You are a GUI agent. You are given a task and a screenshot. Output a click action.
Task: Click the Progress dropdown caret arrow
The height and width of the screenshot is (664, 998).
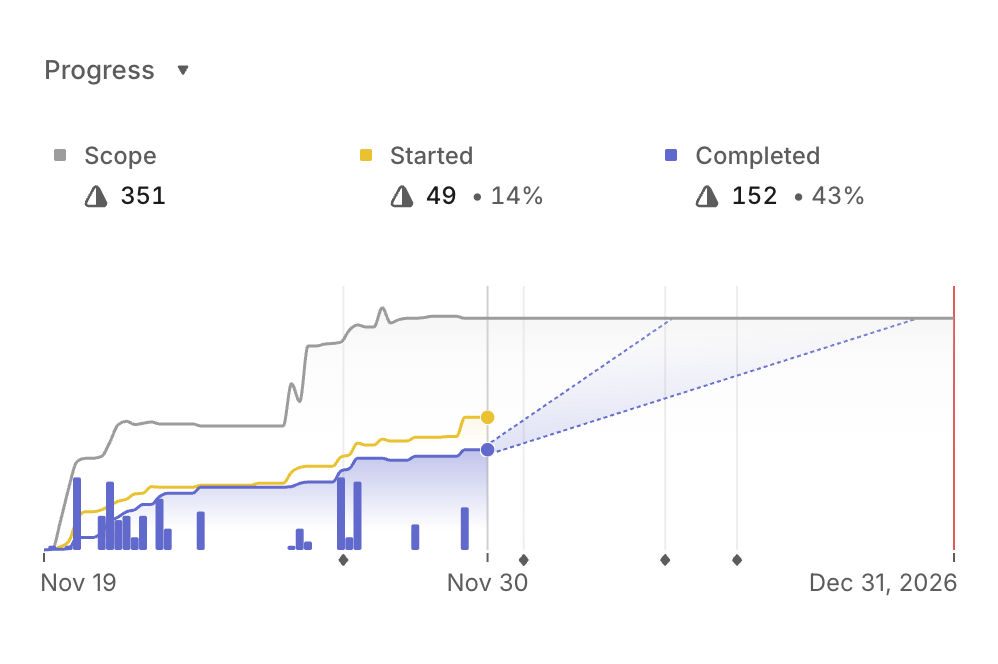click(183, 71)
